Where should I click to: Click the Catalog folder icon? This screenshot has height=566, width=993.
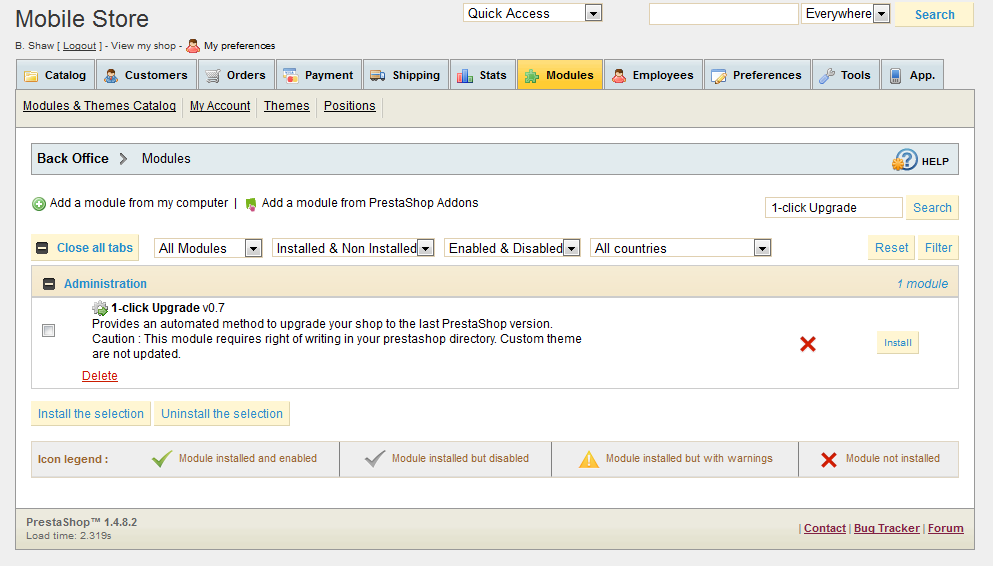31,76
